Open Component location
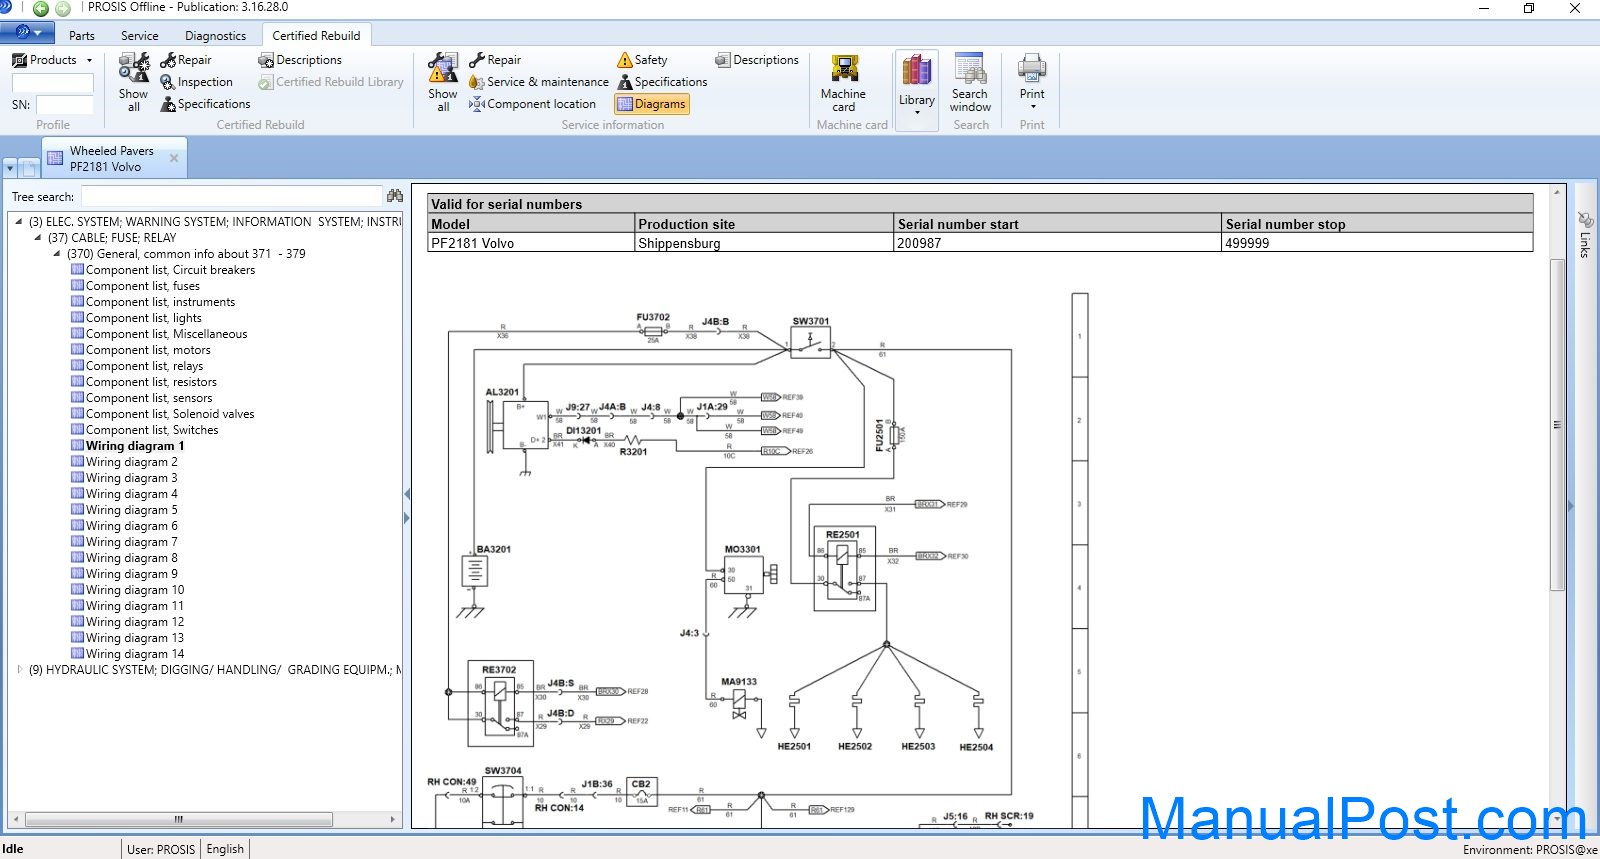The width and height of the screenshot is (1600, 859). point(533,104)
